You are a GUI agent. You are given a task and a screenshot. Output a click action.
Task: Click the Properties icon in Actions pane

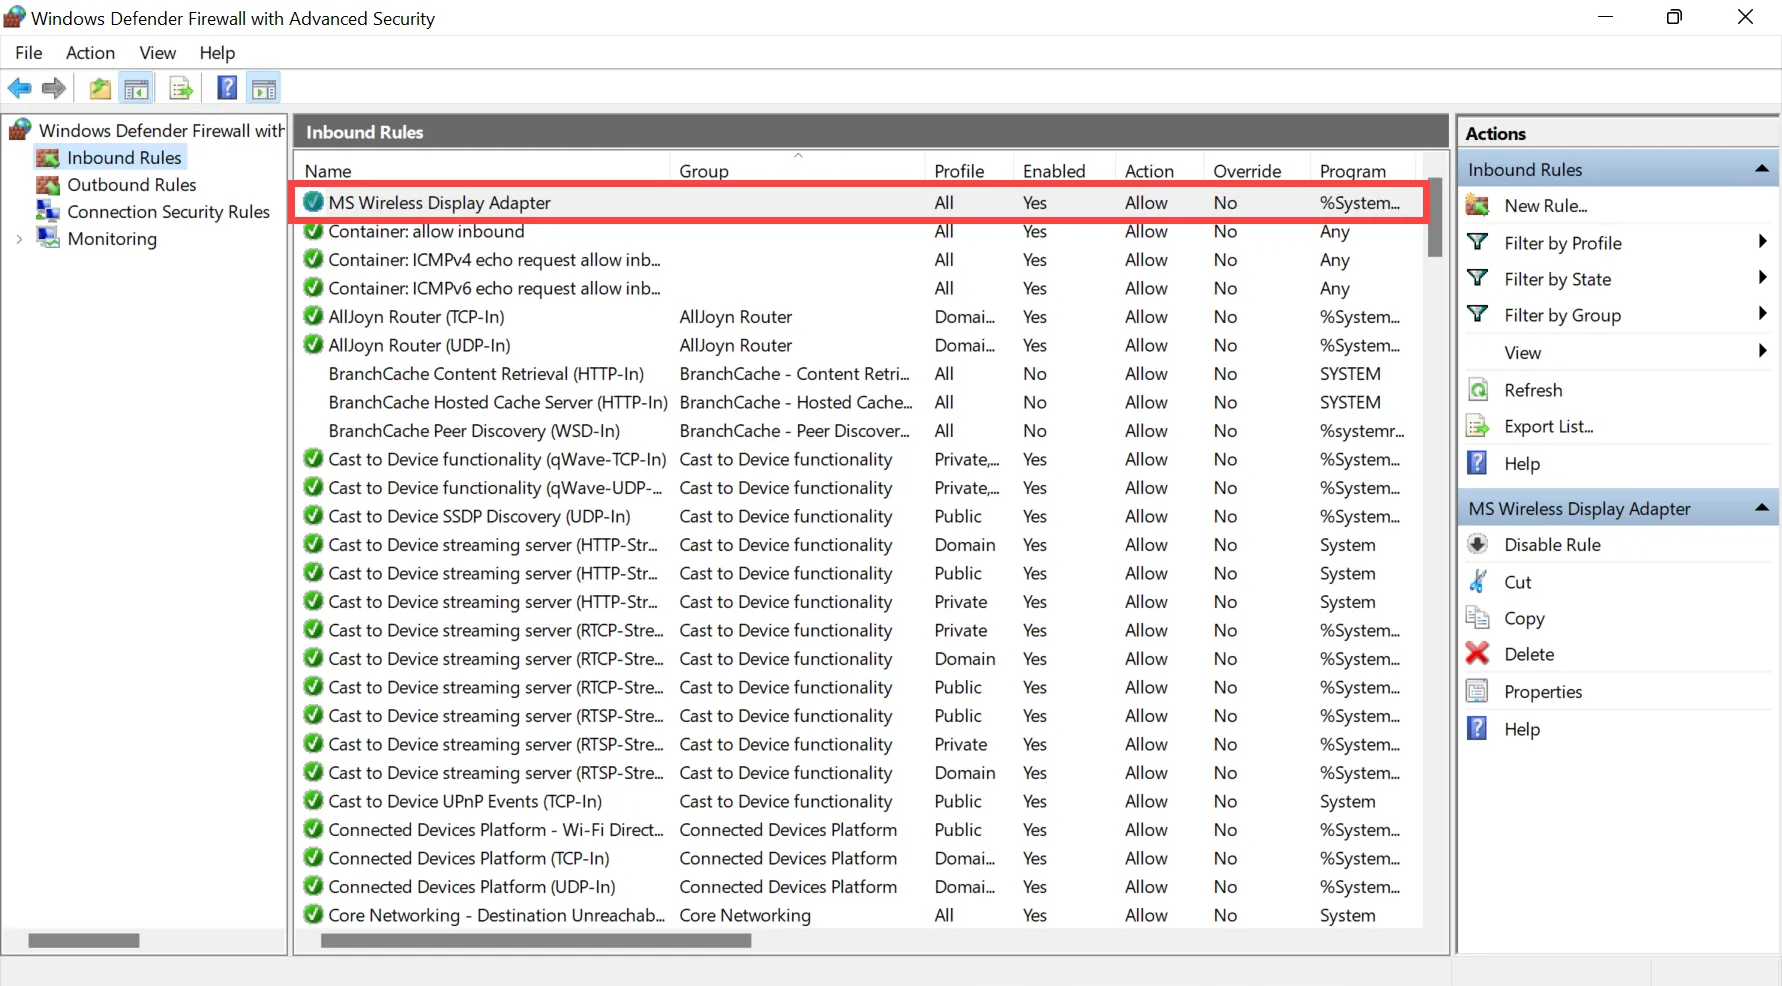pyautogui.click(x=1478, y=692)
